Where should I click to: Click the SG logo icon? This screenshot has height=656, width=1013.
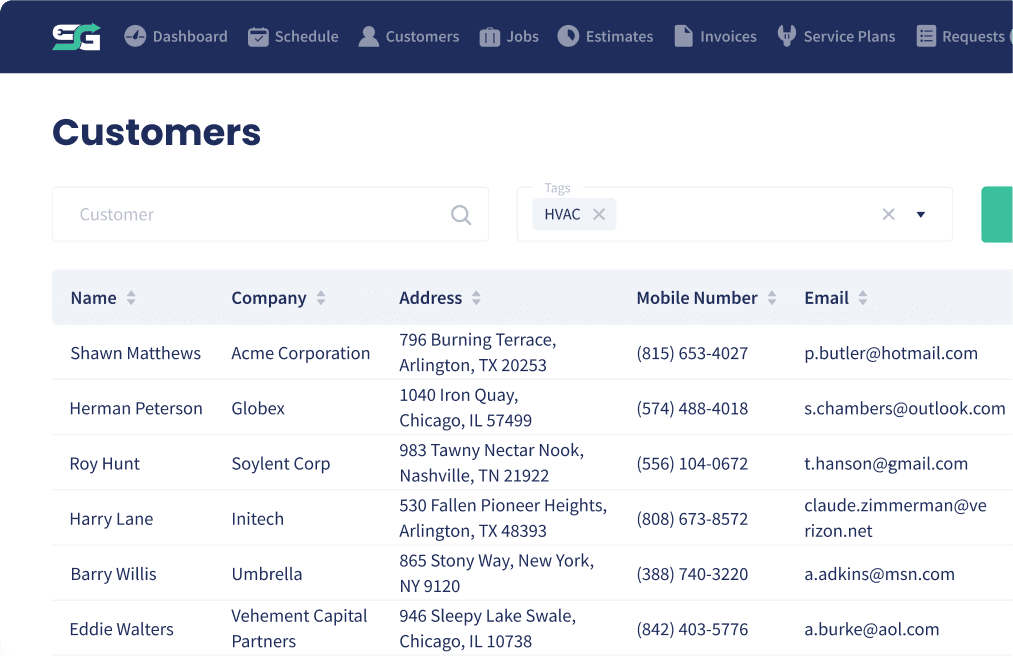click(x=76, y=37)
